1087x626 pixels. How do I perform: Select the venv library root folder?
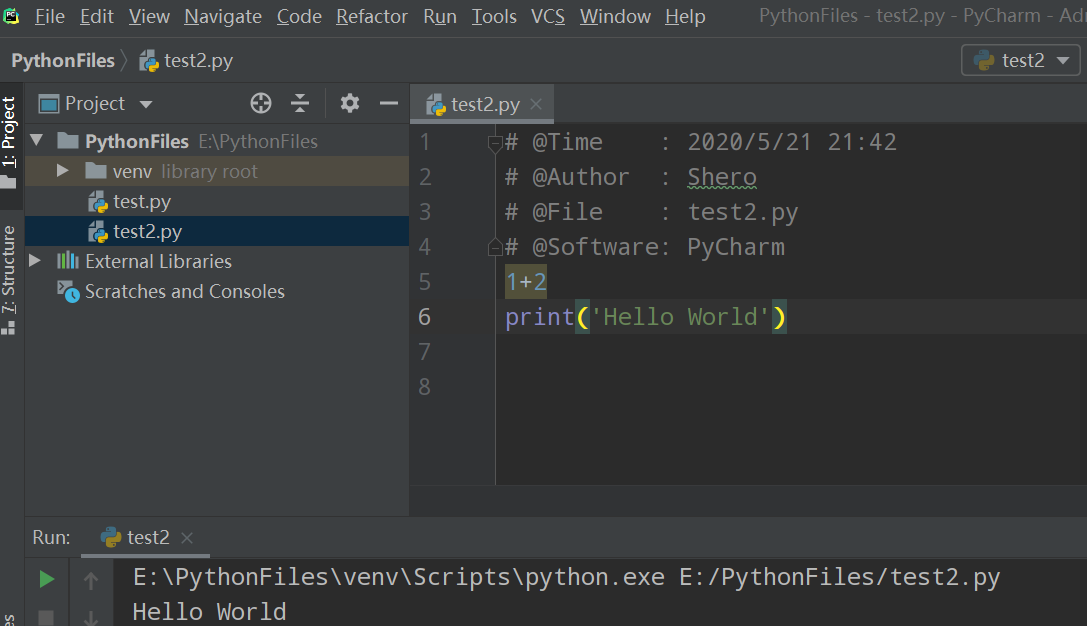pos(217,171)
